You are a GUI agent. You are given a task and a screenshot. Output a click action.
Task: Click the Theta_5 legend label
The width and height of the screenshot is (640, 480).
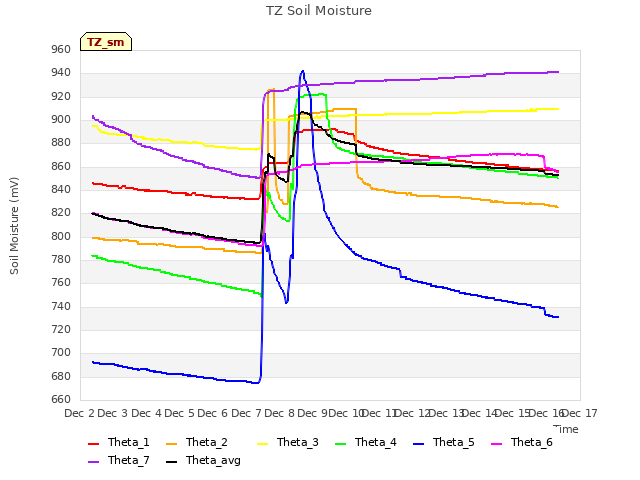[x=453, y=442]
